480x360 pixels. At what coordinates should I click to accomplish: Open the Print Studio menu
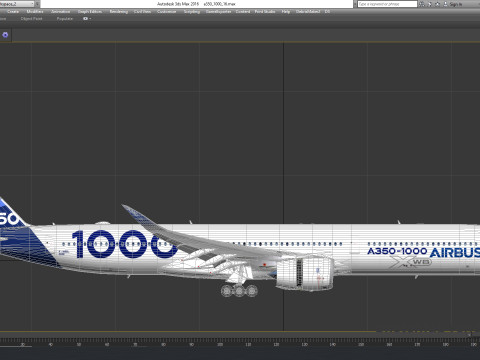[x=265, y=12]
